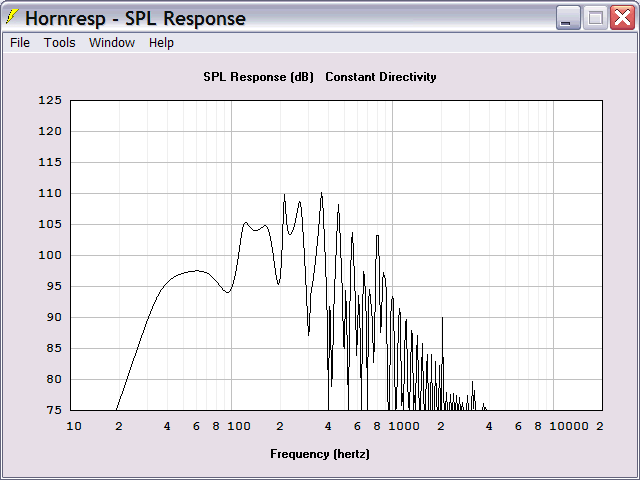Open the Tools menu

[x=60, y=42]
